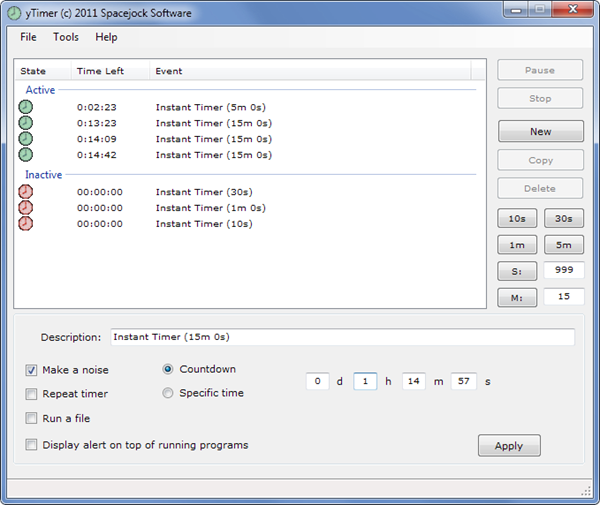Open the Help menu

106,37
